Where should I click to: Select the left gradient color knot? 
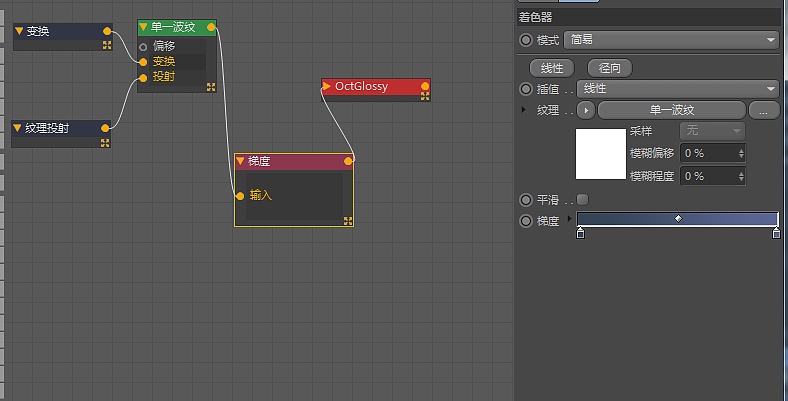click(x=580, y=233)
